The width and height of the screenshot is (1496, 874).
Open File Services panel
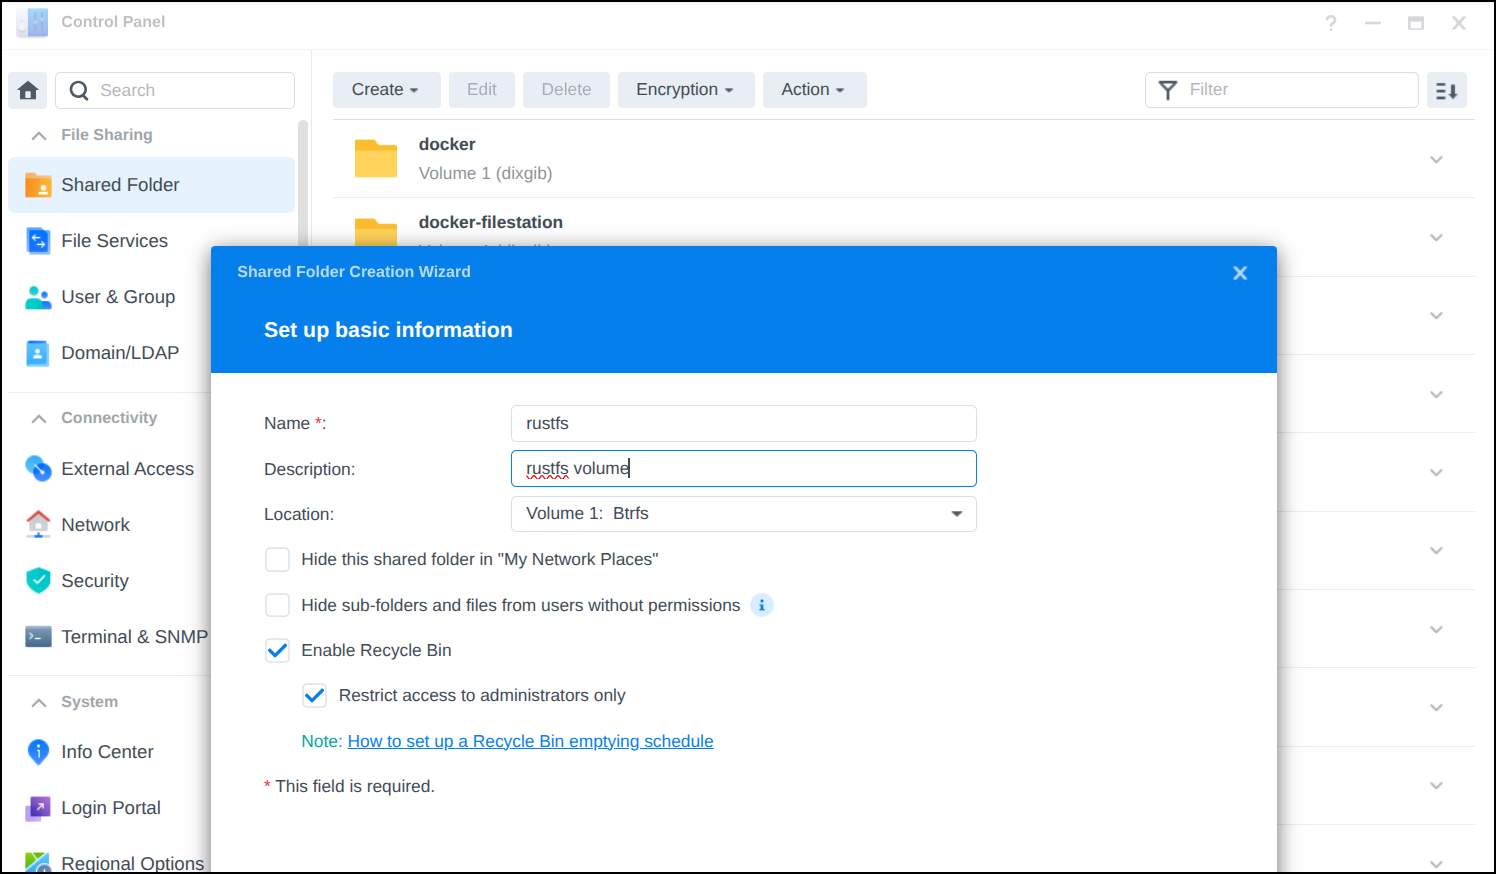point(114,241)
